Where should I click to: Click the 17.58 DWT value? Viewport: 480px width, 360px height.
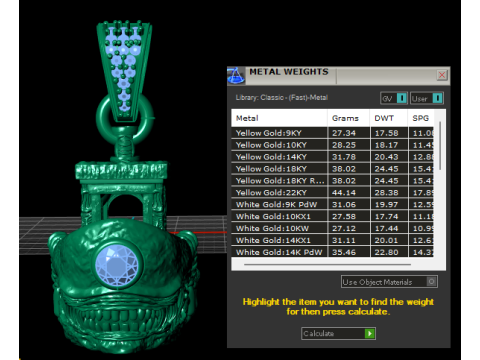(x=386, y=133)
